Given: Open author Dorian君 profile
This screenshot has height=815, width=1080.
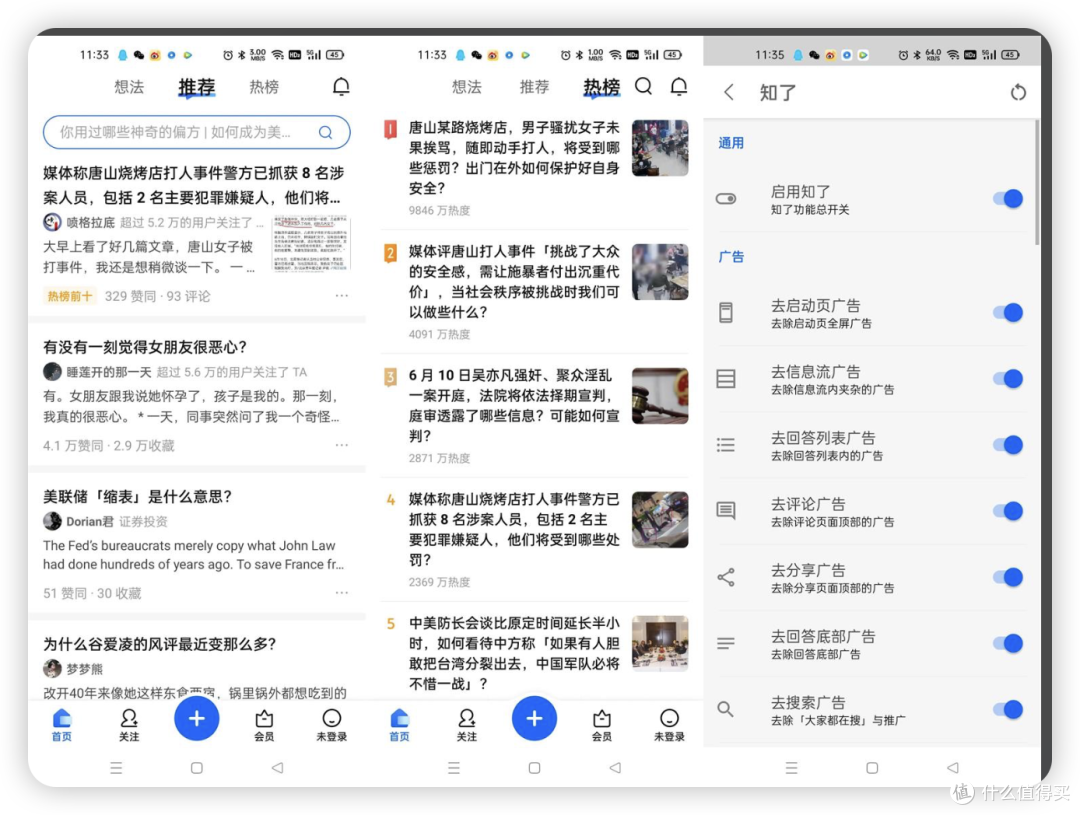Looking at the screenshot, I should (78, 521).
